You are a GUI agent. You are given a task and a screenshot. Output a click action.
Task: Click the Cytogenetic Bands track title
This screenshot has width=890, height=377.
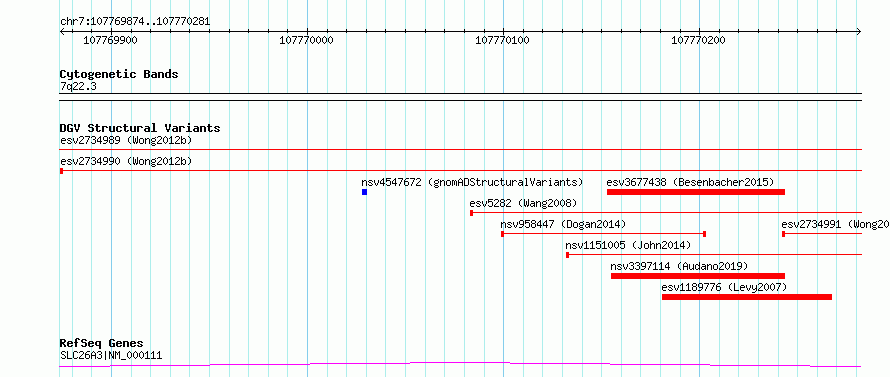(x=119, y=74)
